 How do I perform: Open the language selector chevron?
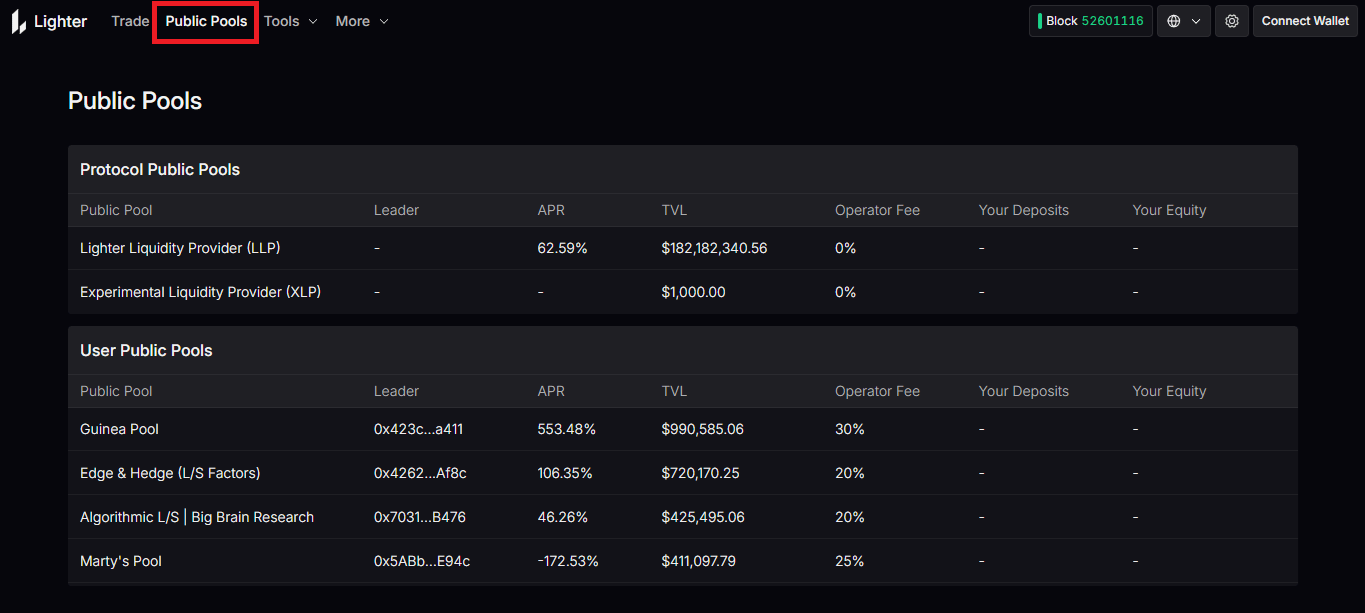pos(1196,21)
